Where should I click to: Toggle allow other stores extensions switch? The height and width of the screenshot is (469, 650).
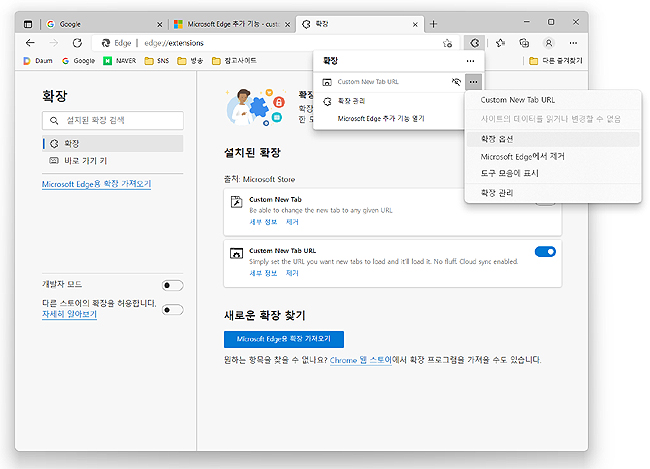tap(172, 310)
